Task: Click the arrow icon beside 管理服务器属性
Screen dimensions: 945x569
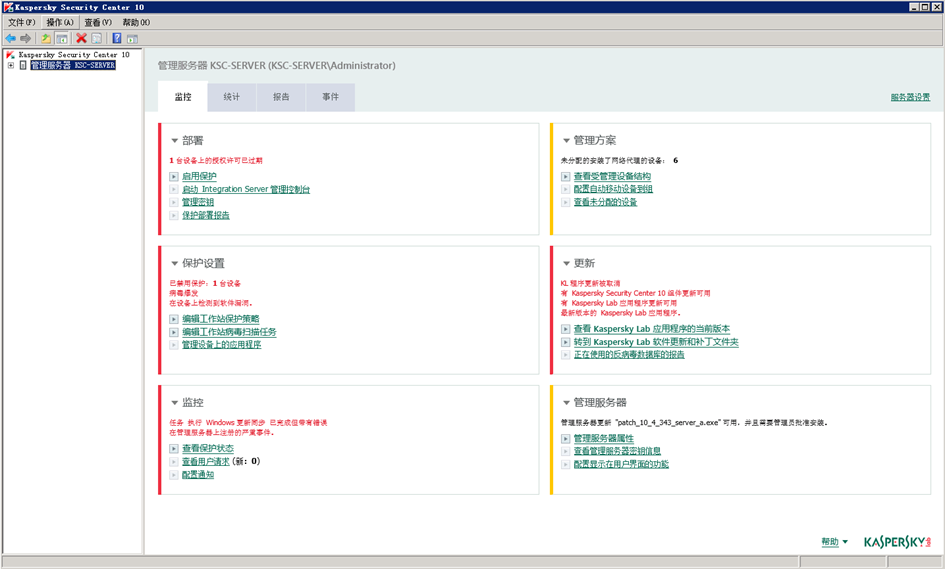Action: [565, 439]
